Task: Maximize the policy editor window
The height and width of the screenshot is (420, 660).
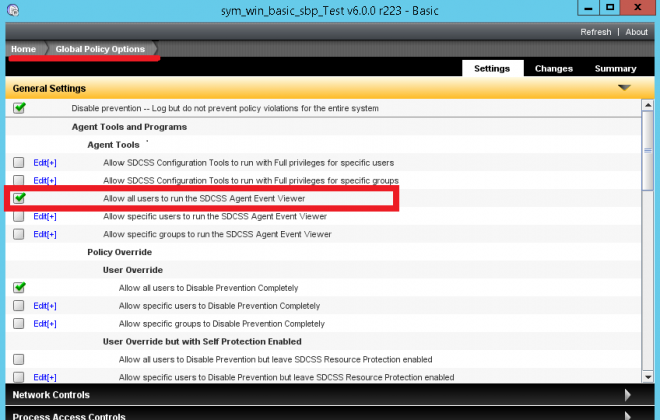Action: pyautogui.click(x=610, y=8)
